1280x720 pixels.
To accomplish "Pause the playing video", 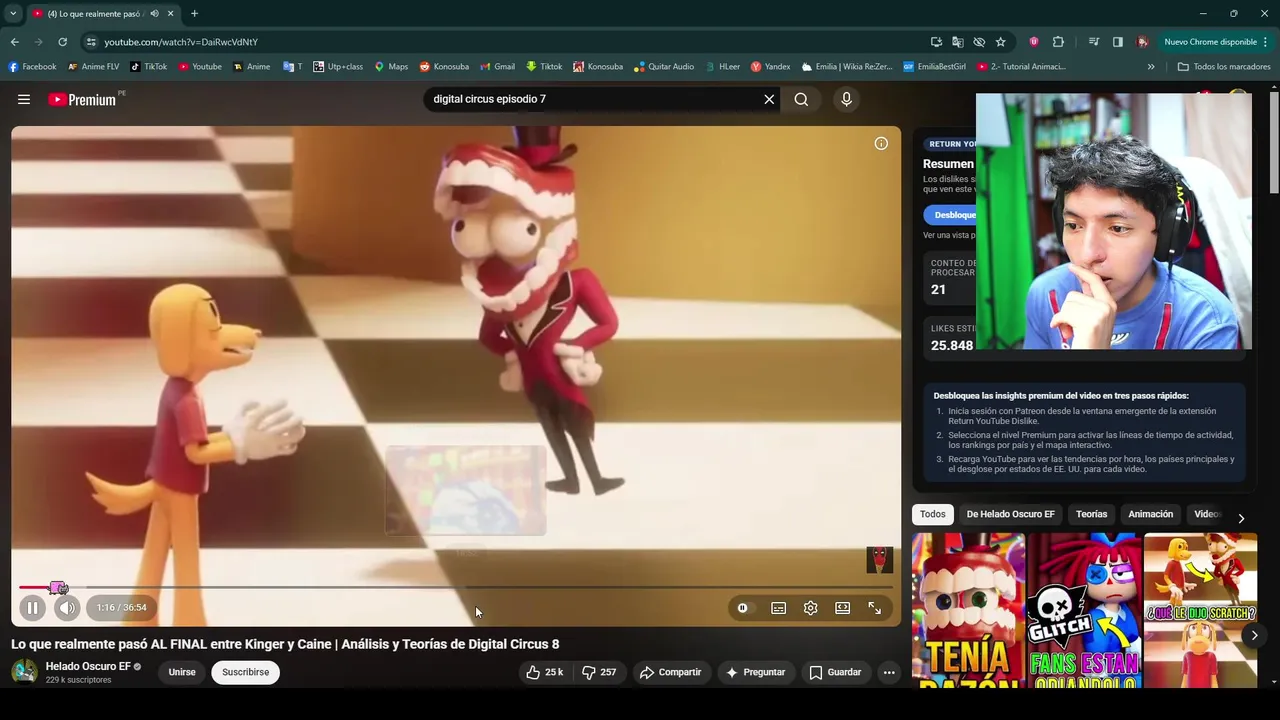I will tap(32, 607).
